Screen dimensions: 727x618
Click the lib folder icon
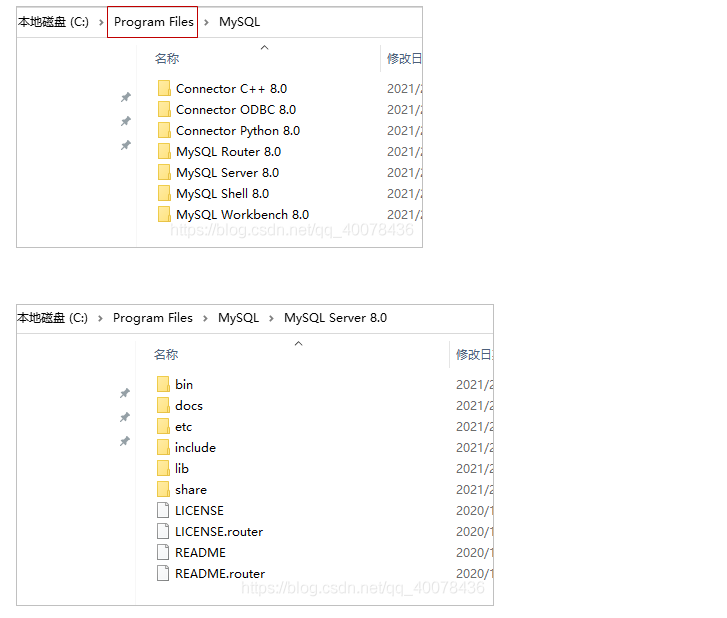click(x=163, y=468)
